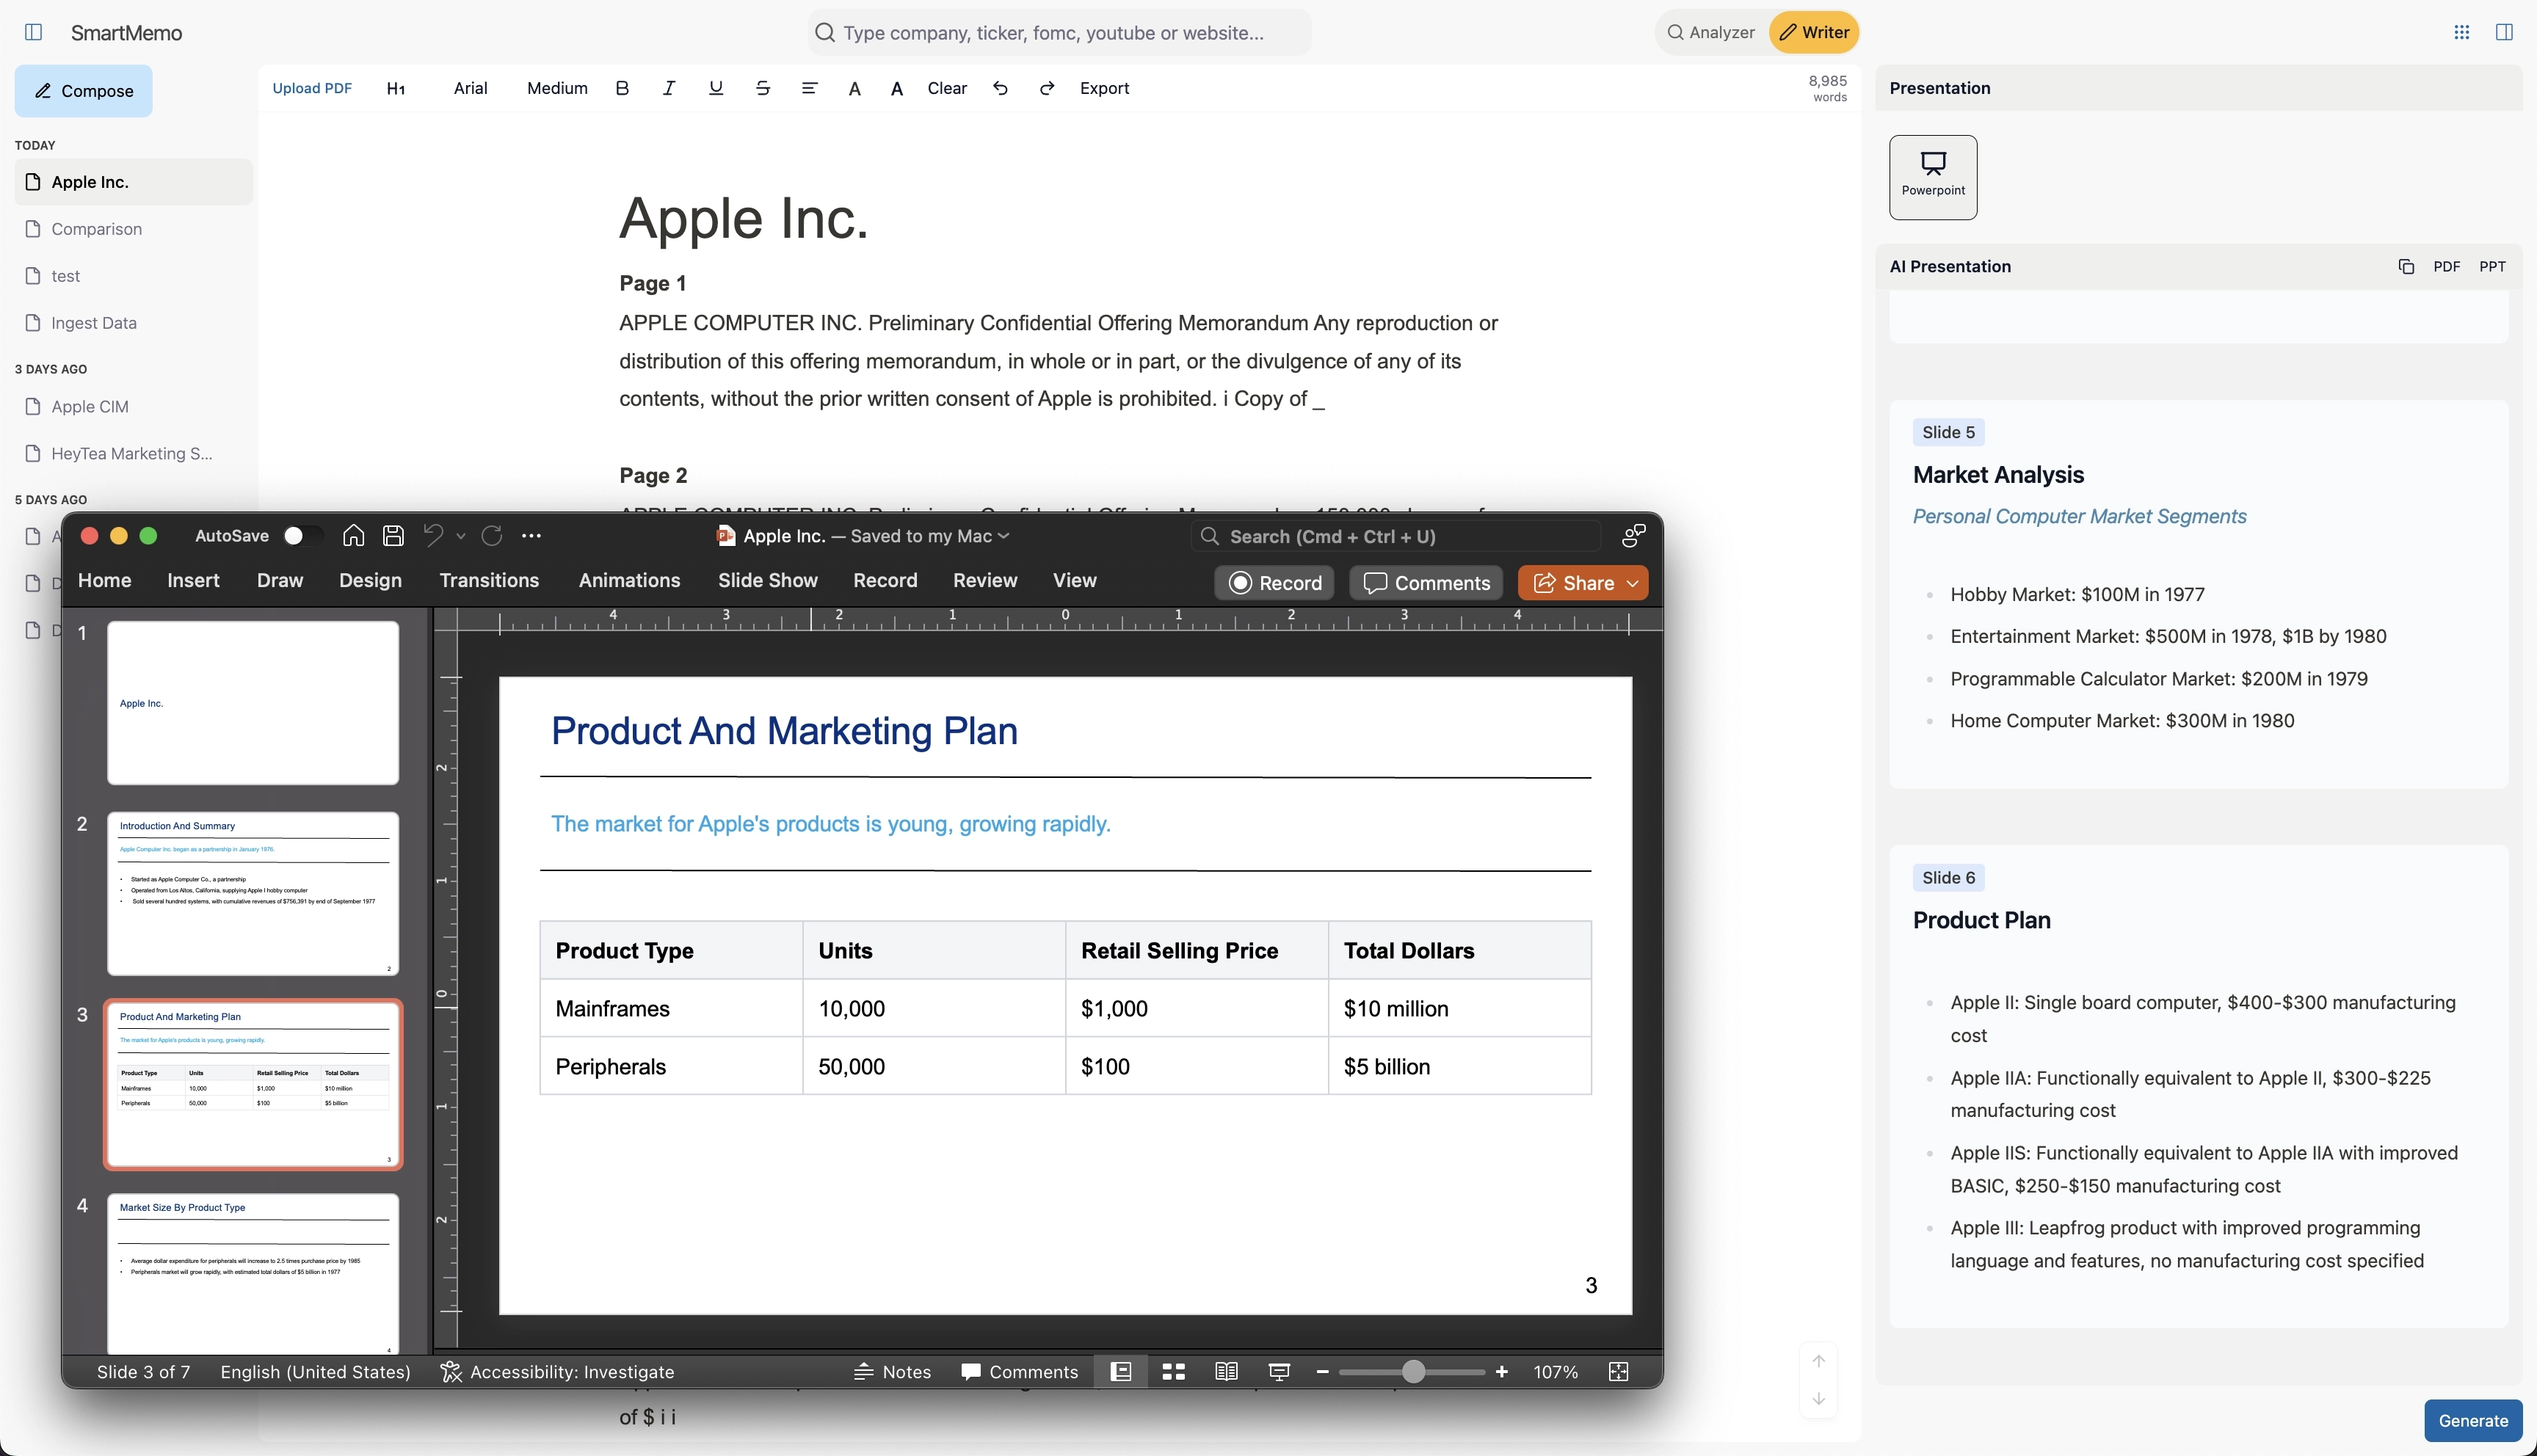Choose highlight color A in SmartMemo toolbar
The image size is (2537, 1456).
tap(897, 88)
